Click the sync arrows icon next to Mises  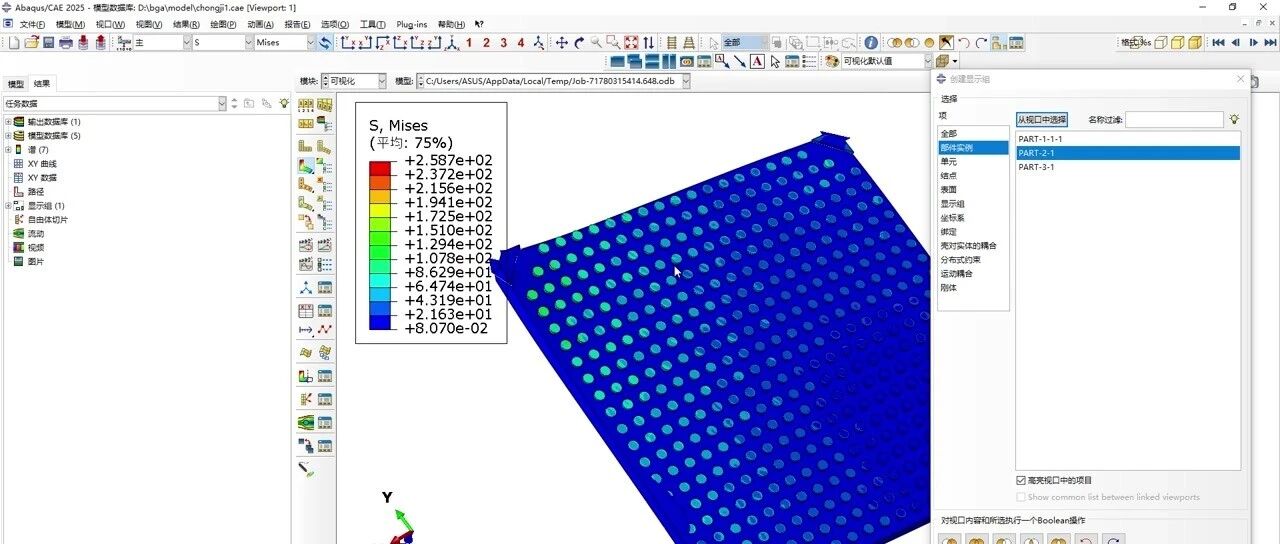point(325,42)
